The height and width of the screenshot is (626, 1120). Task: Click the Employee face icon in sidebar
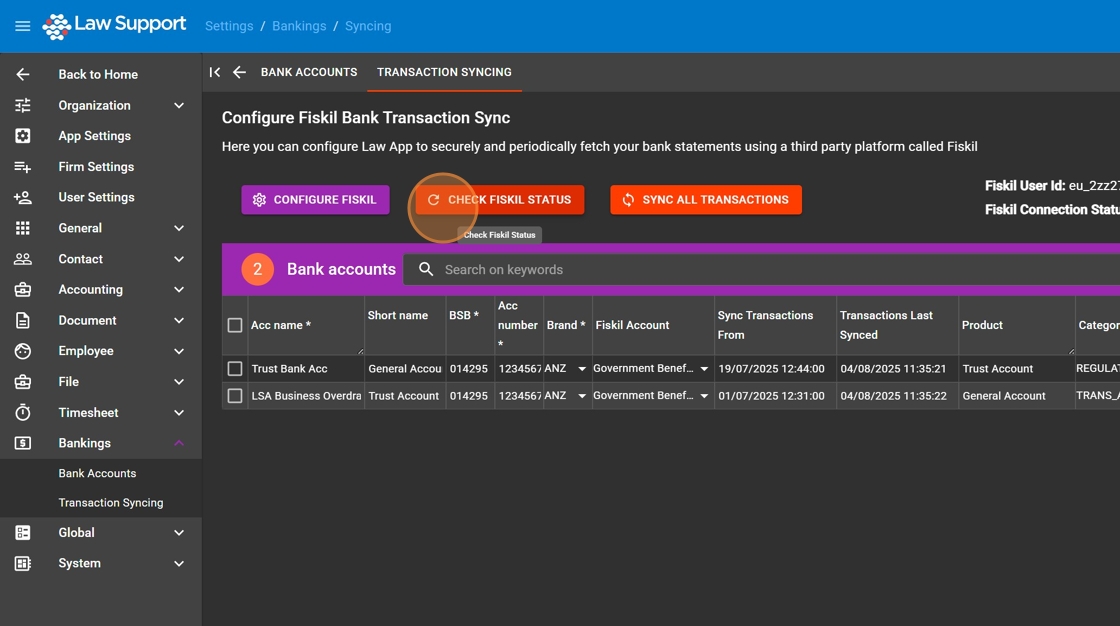23,351
